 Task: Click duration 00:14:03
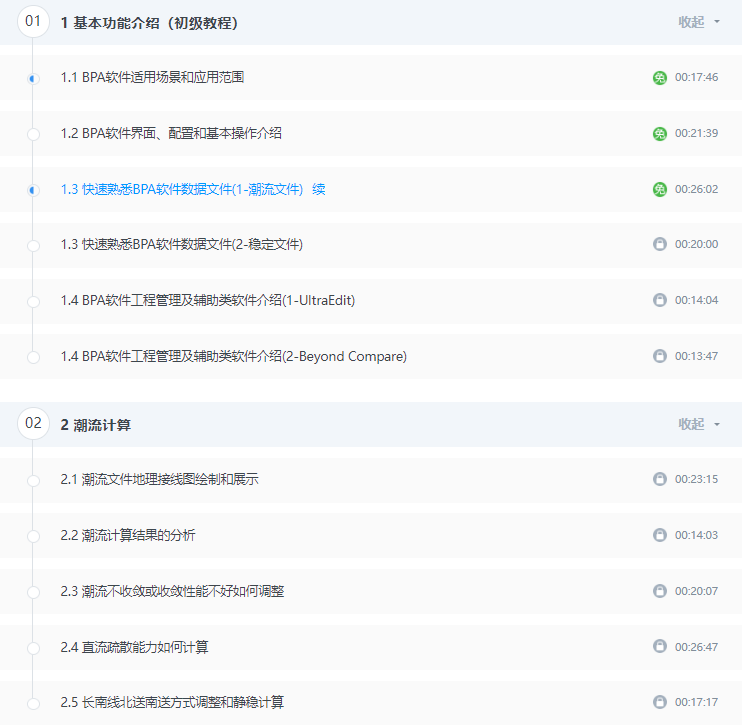[x=696, y=535]
